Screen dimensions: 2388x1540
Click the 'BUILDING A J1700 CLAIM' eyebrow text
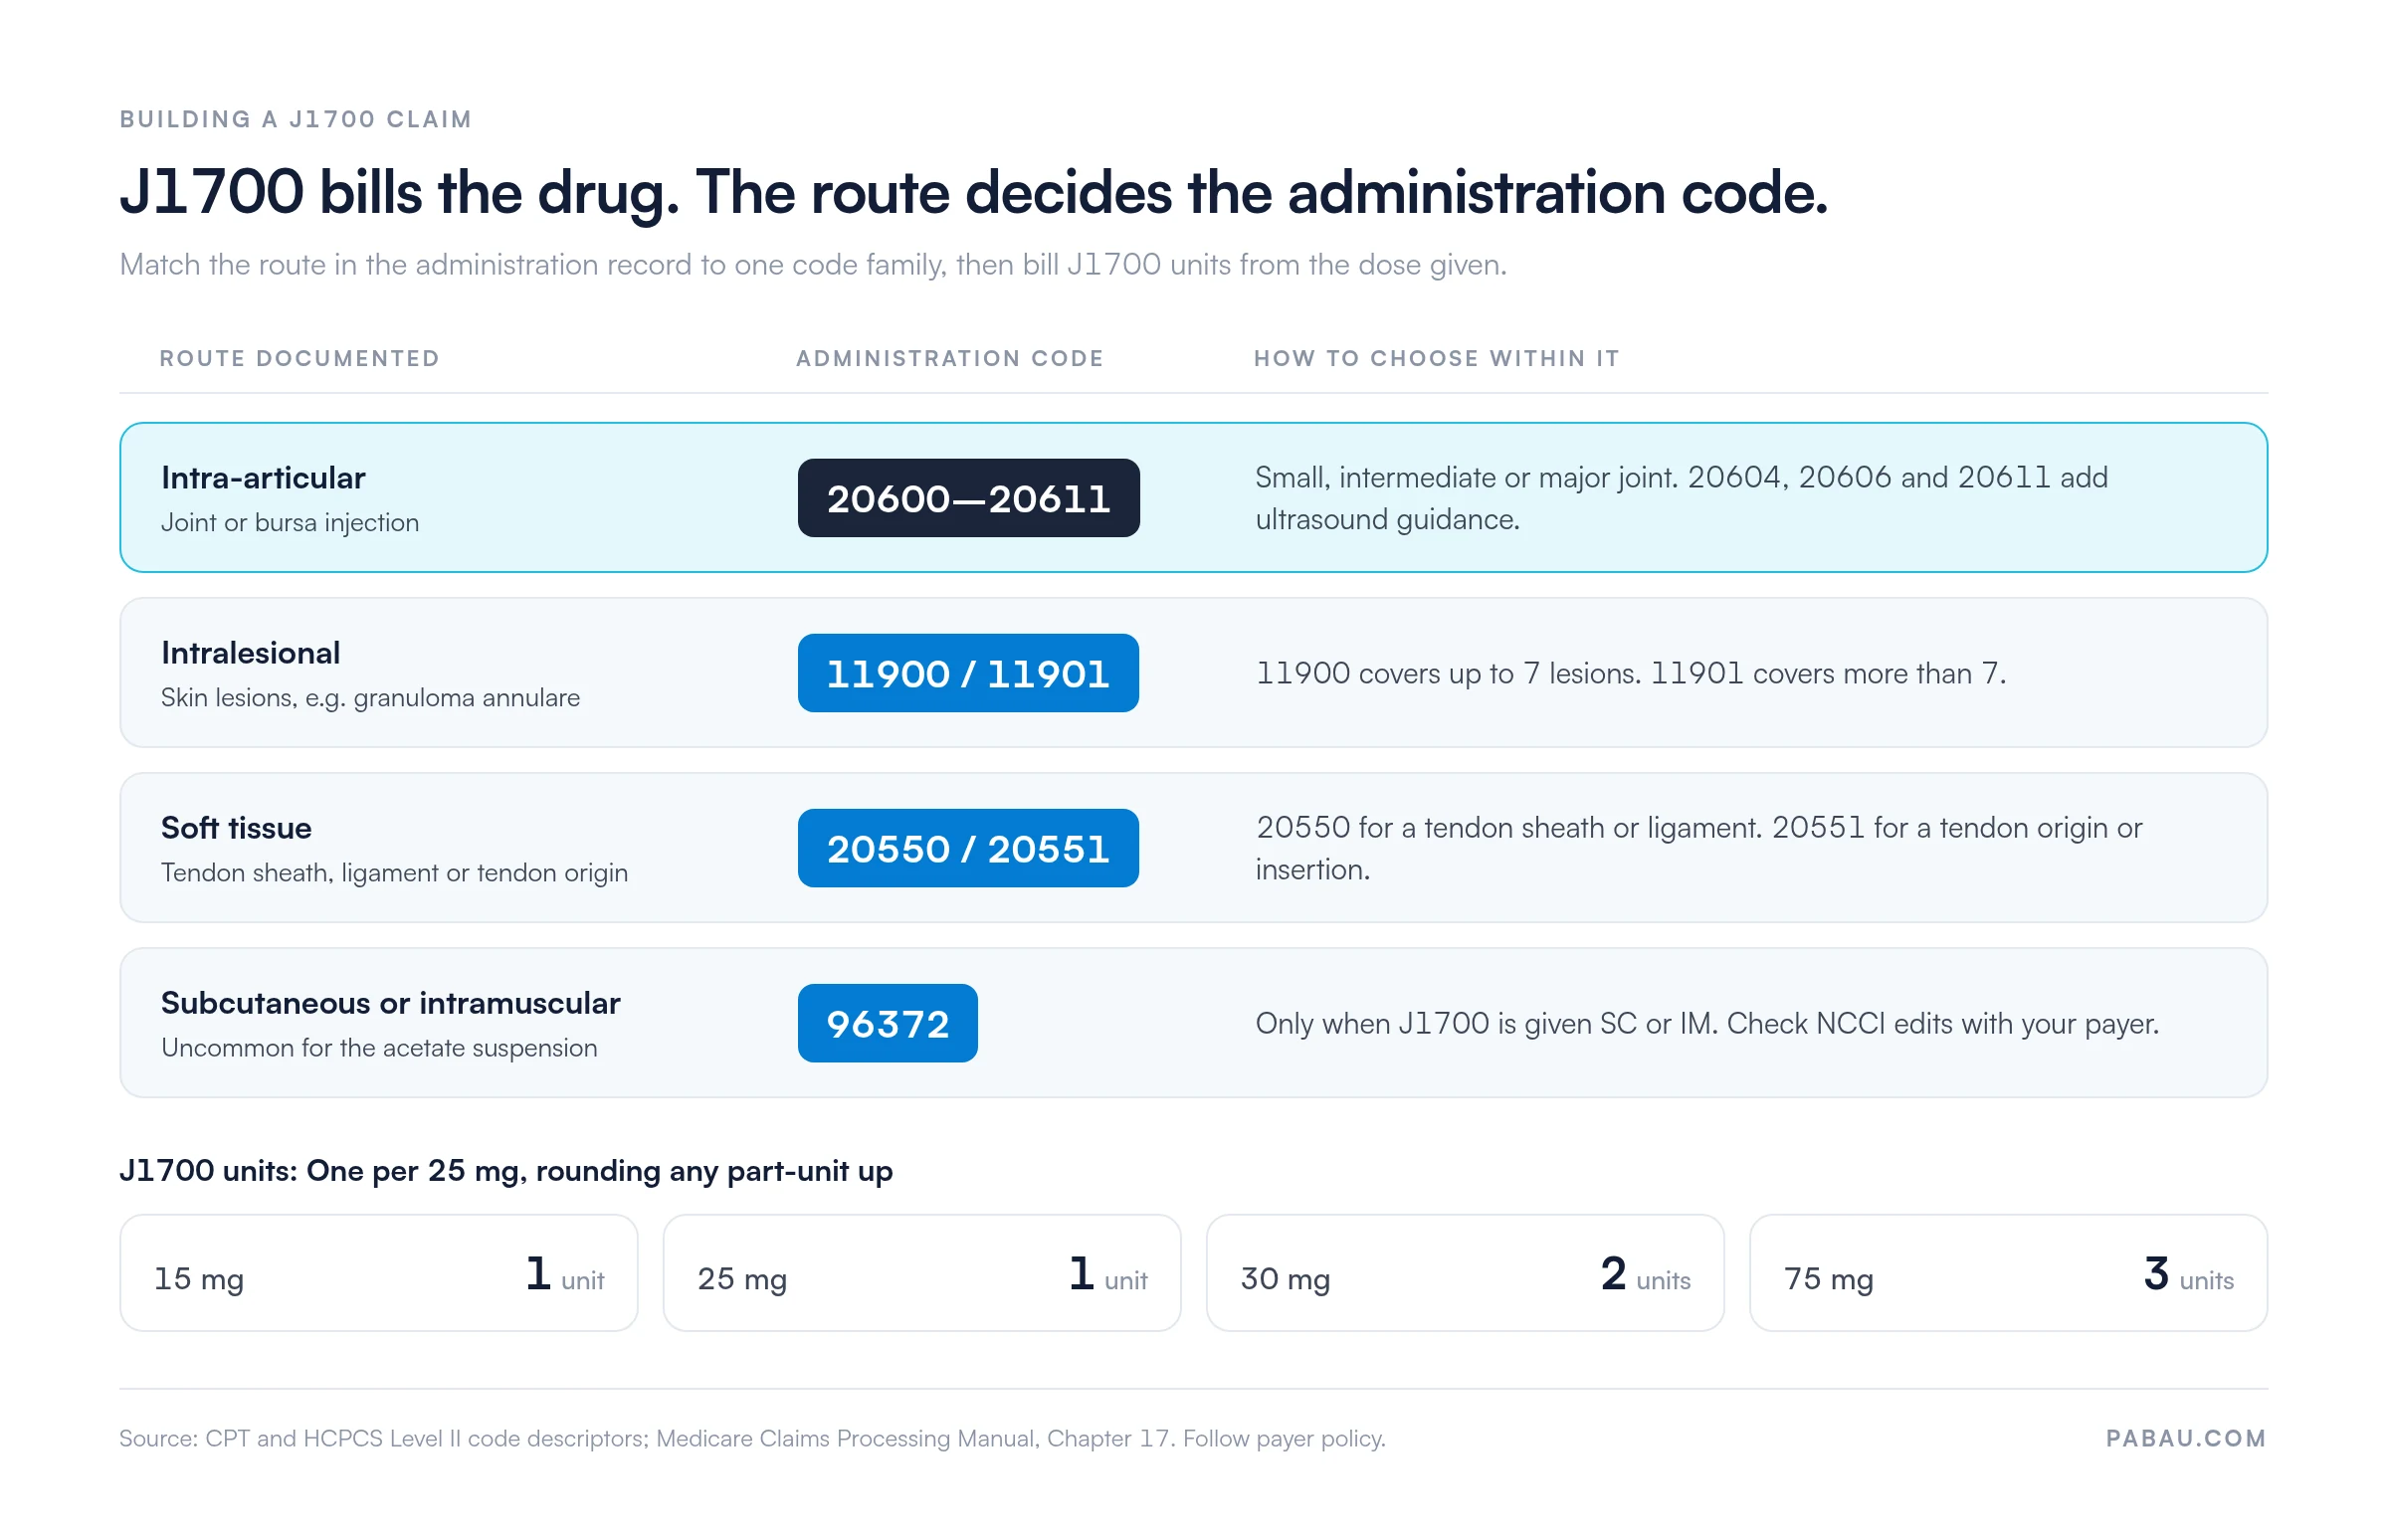296,119
